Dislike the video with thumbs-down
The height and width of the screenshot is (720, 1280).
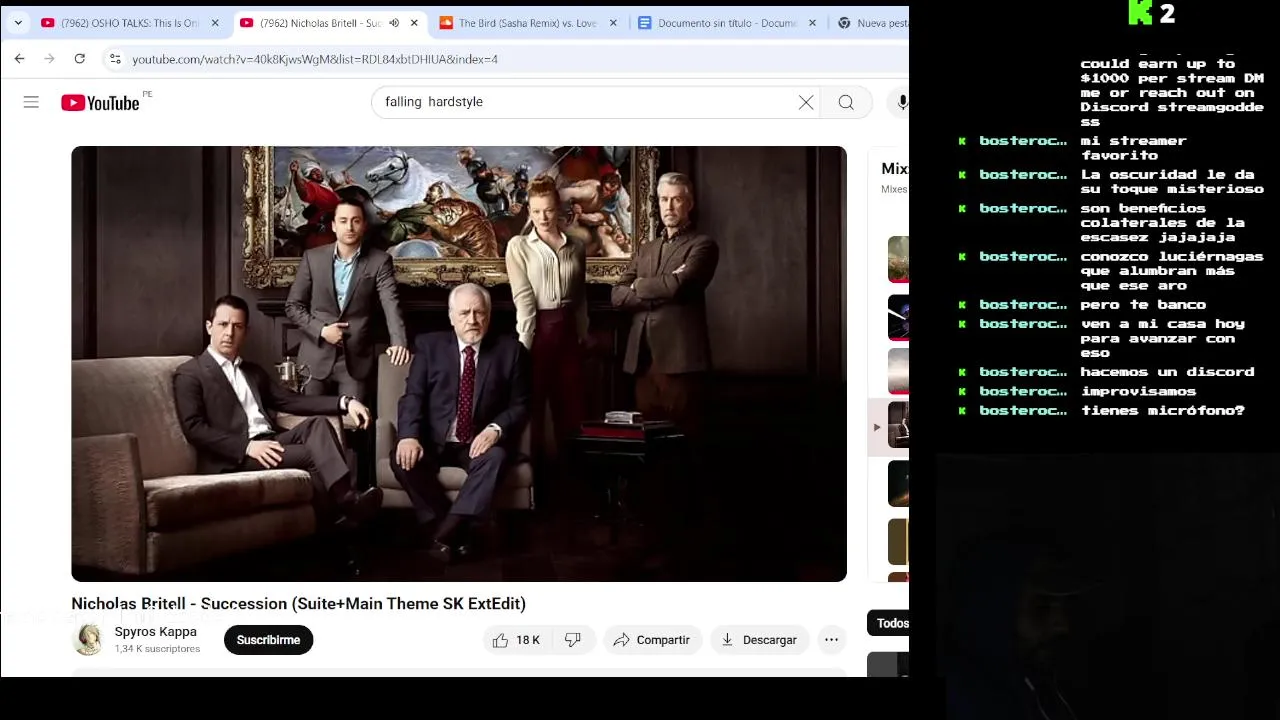[x=573, y=640]
